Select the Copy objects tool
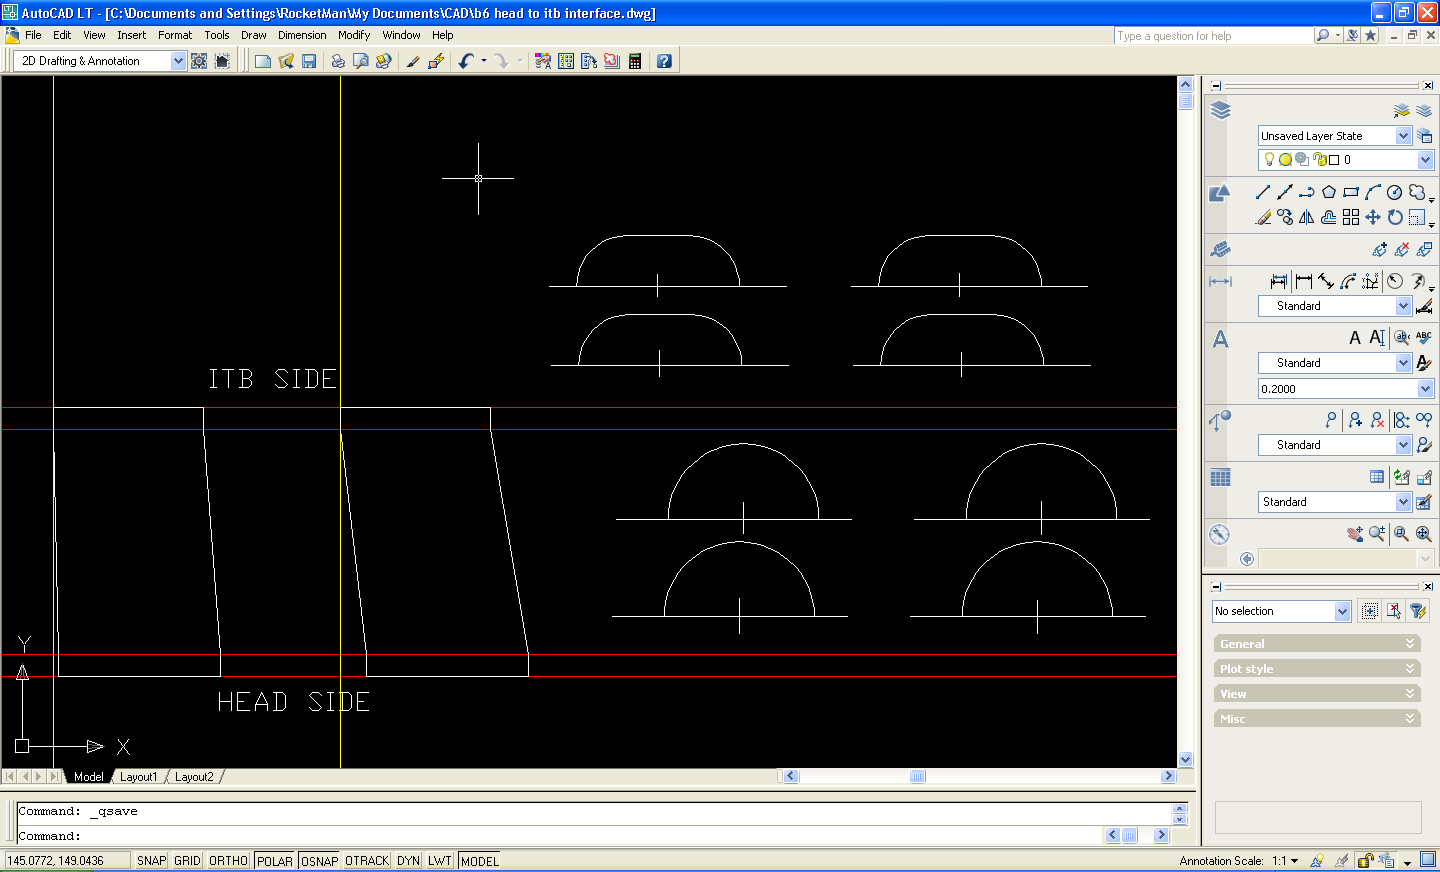Screen dimensions: 1440x872 coord(1285,217)
